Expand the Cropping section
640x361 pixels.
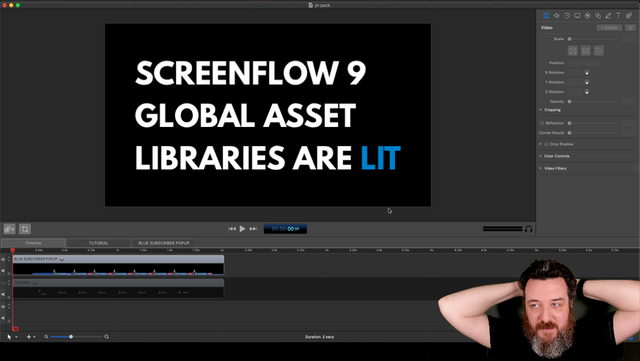point(541,110)
